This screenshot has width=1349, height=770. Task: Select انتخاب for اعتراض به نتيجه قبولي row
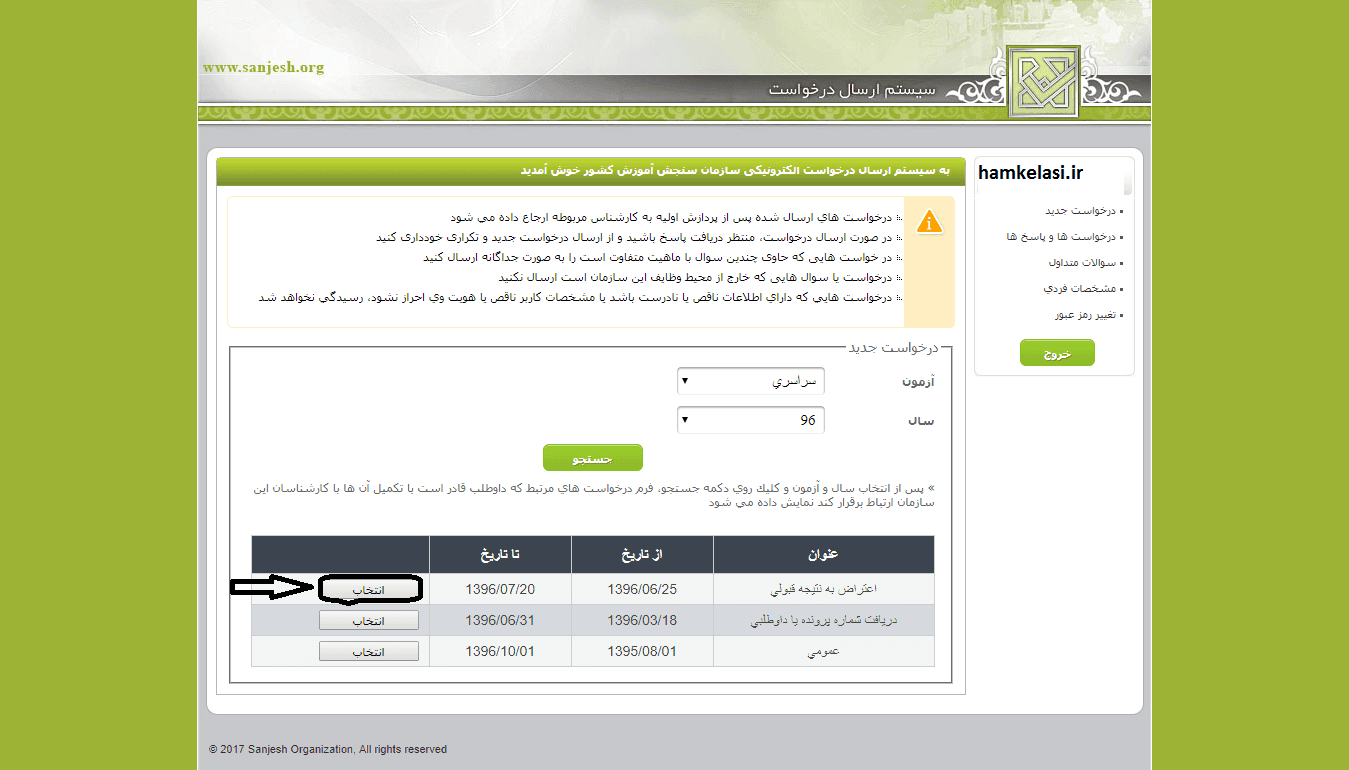(369, 589)
